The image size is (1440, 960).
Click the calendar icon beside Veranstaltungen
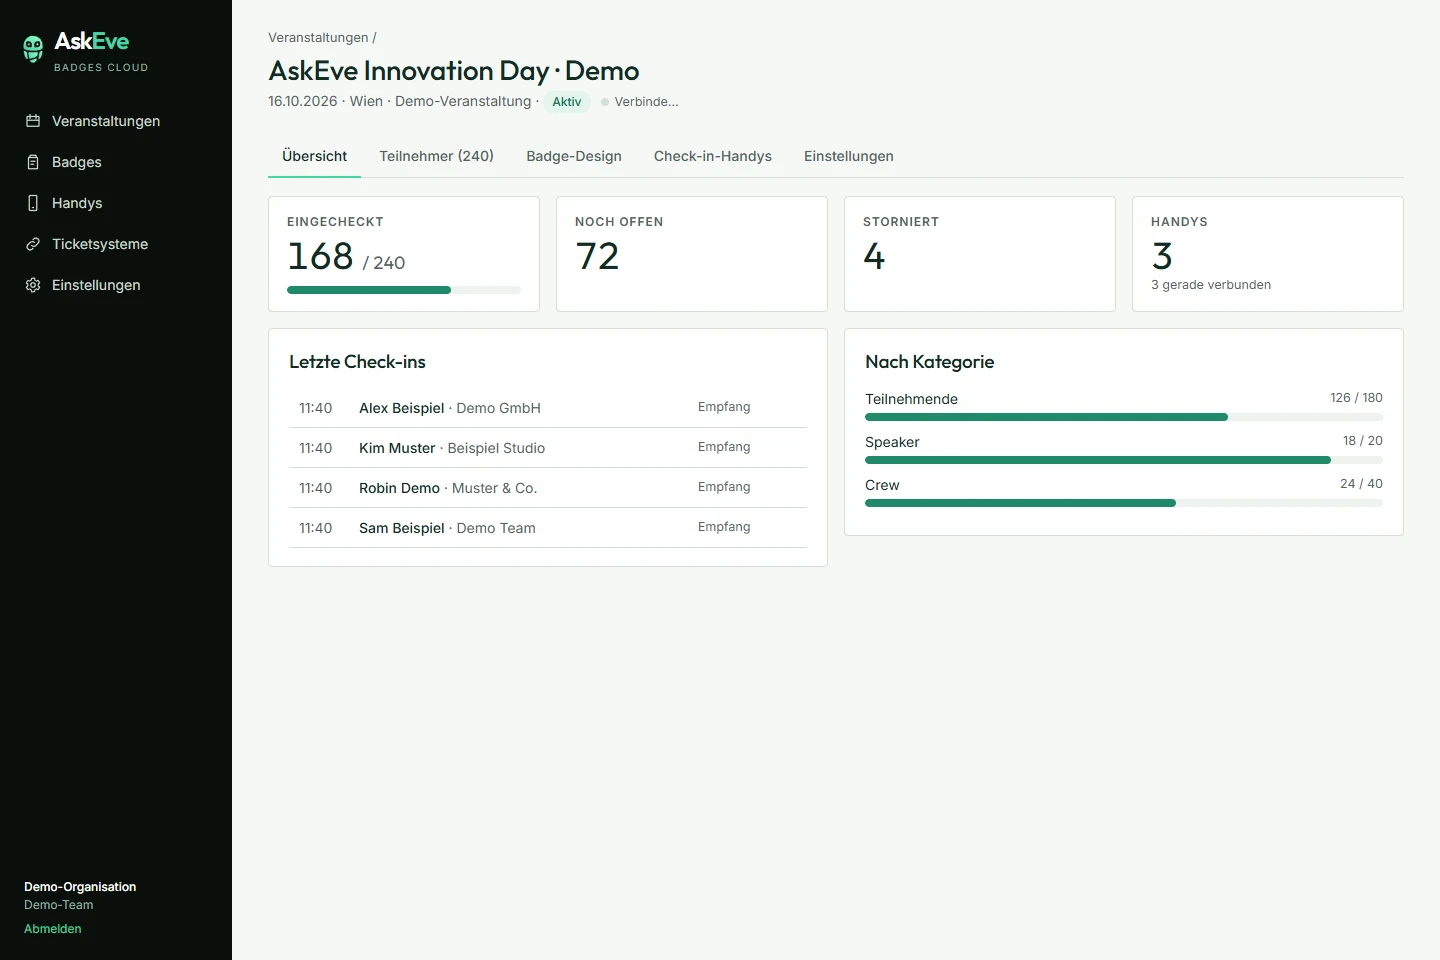pos(33,121)
